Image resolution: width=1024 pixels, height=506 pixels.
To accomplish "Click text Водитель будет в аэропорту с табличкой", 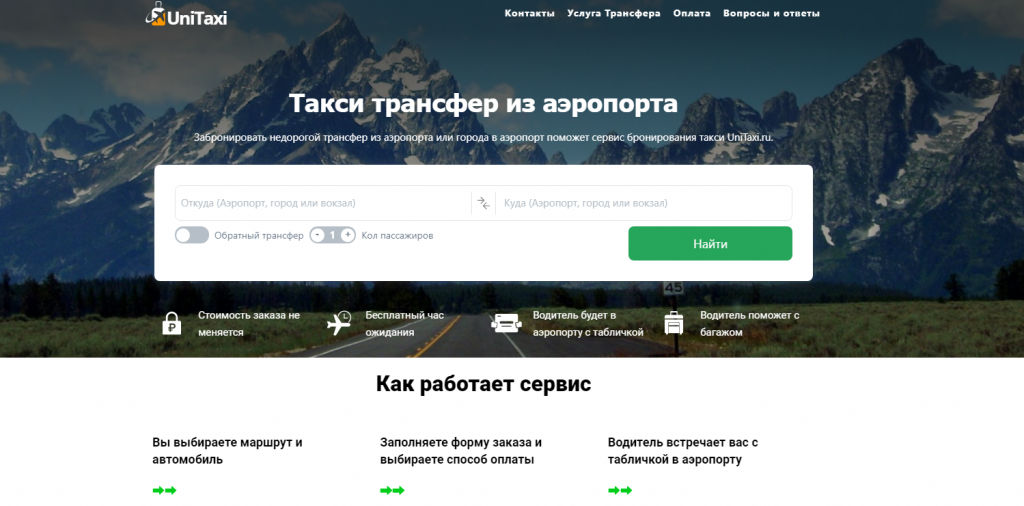I will (x=588, y=323).
